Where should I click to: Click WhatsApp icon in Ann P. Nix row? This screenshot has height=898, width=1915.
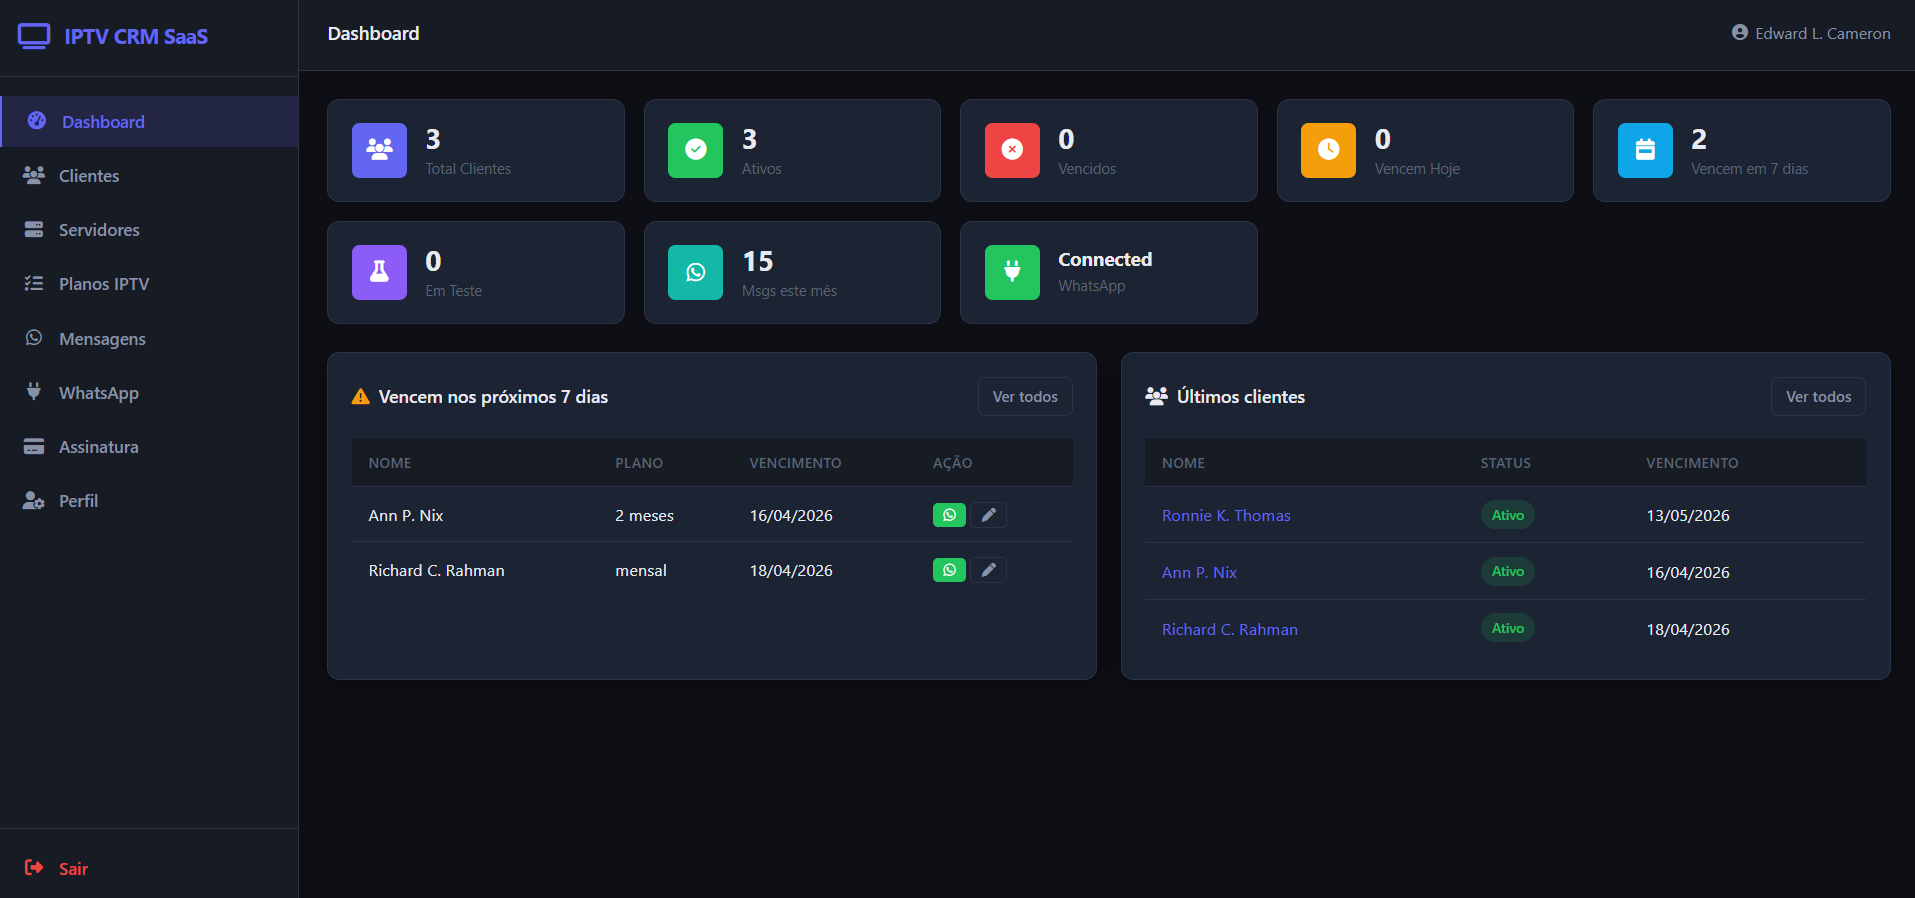click(x=948, y=515)
